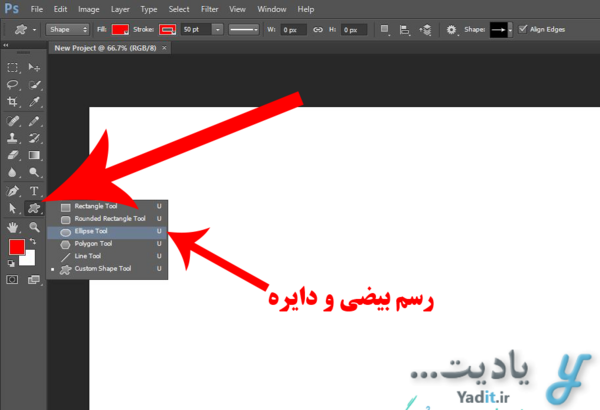Image resolution: width=600 pixels, height=410 pixels.
Task: Choose Custom Shape Tool from flyout
Action: click(x=108, y=269)
